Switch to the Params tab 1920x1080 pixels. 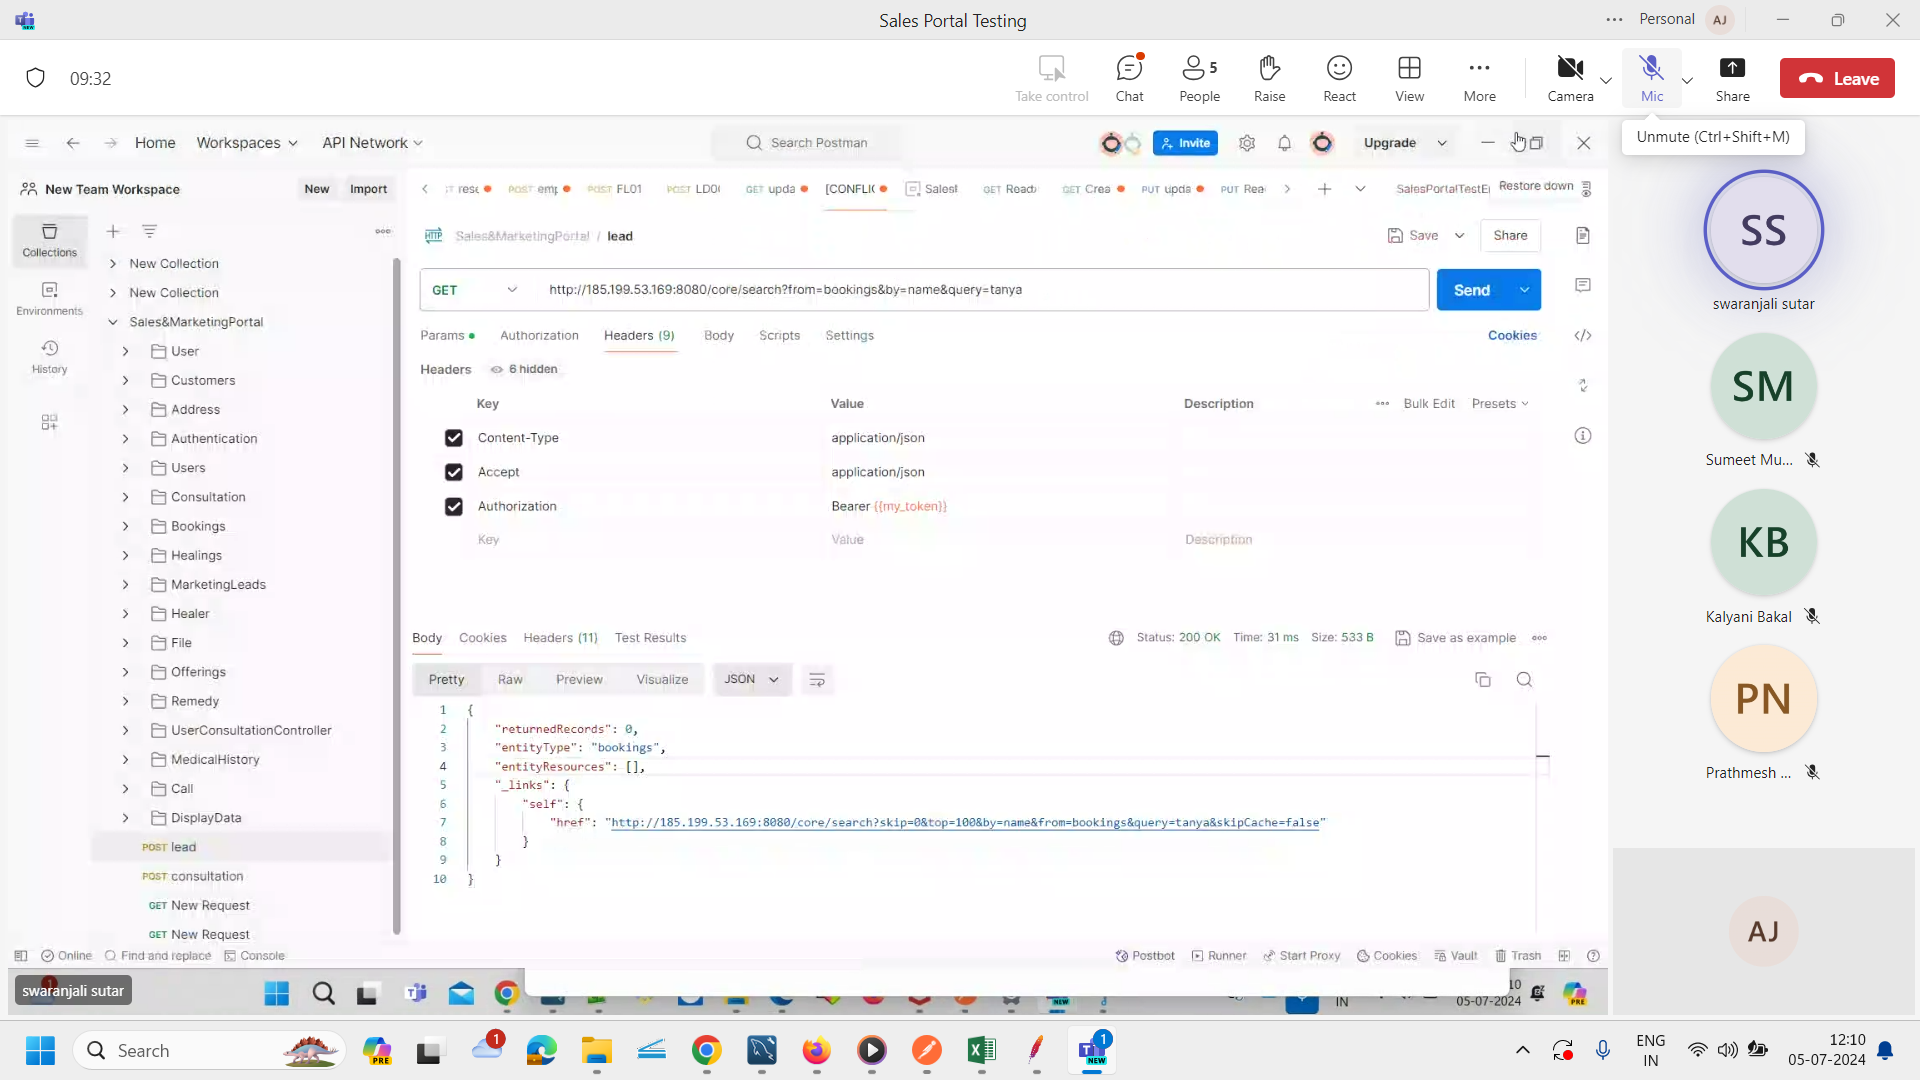click(x=447, y=336)
